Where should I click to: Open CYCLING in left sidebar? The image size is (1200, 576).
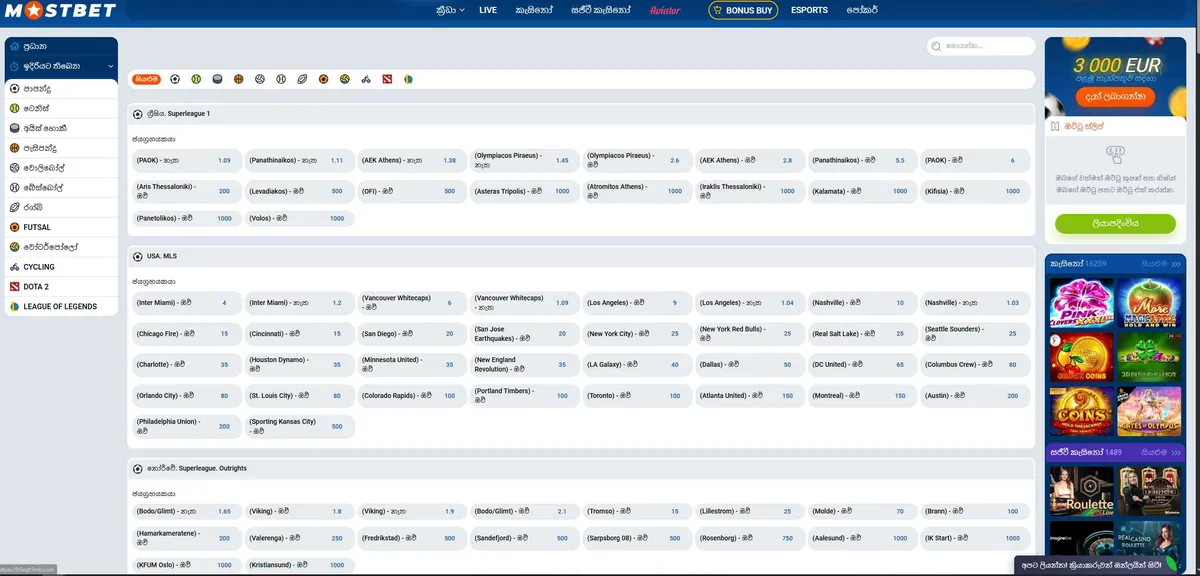click(61, 267)
